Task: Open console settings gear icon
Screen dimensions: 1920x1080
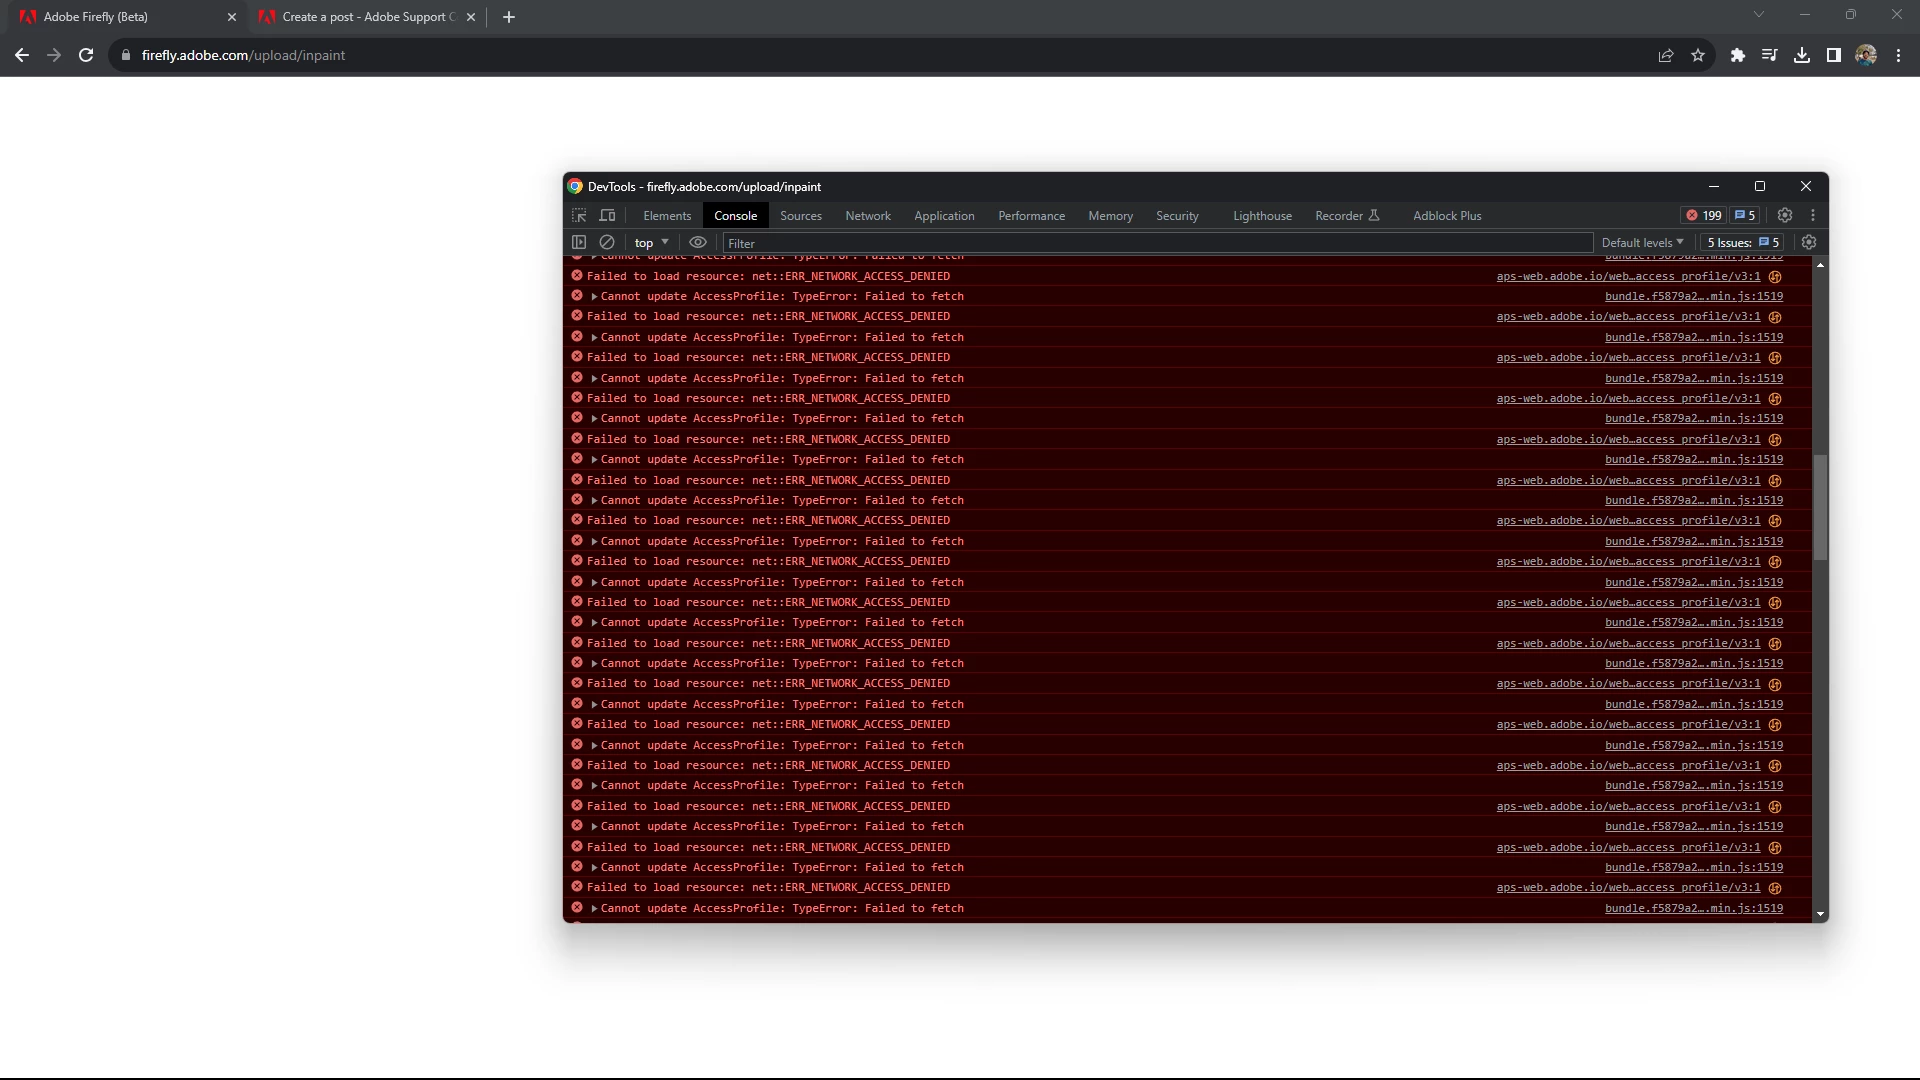Action: (1809, 242)
